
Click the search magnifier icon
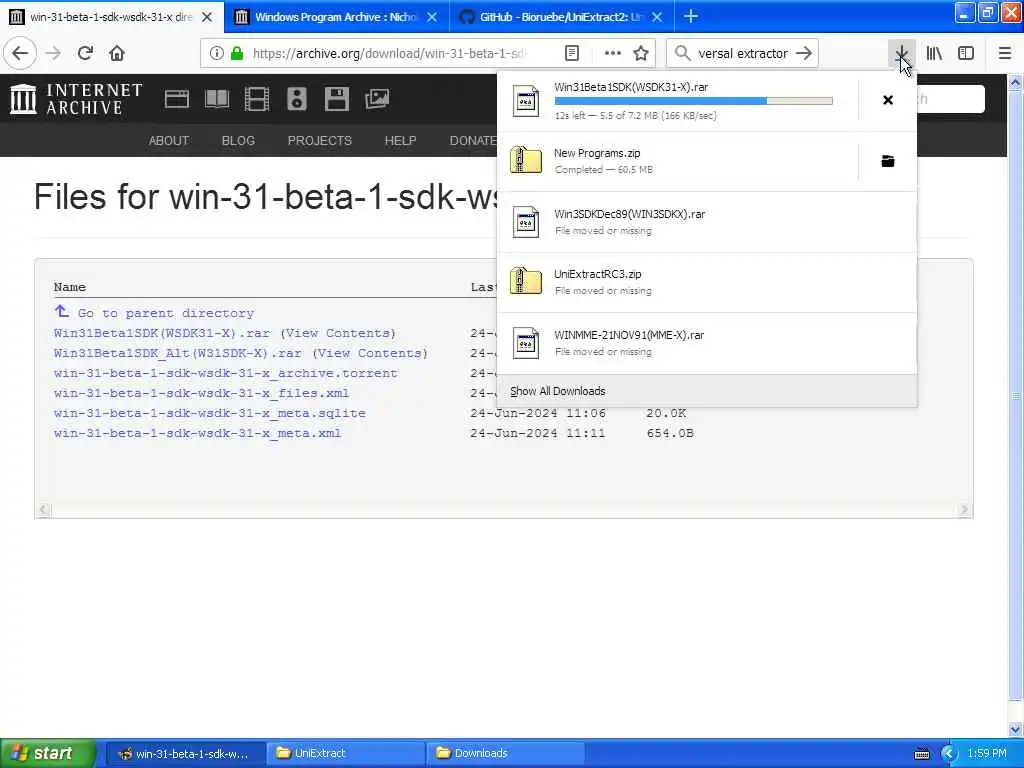tap(682, 54)
